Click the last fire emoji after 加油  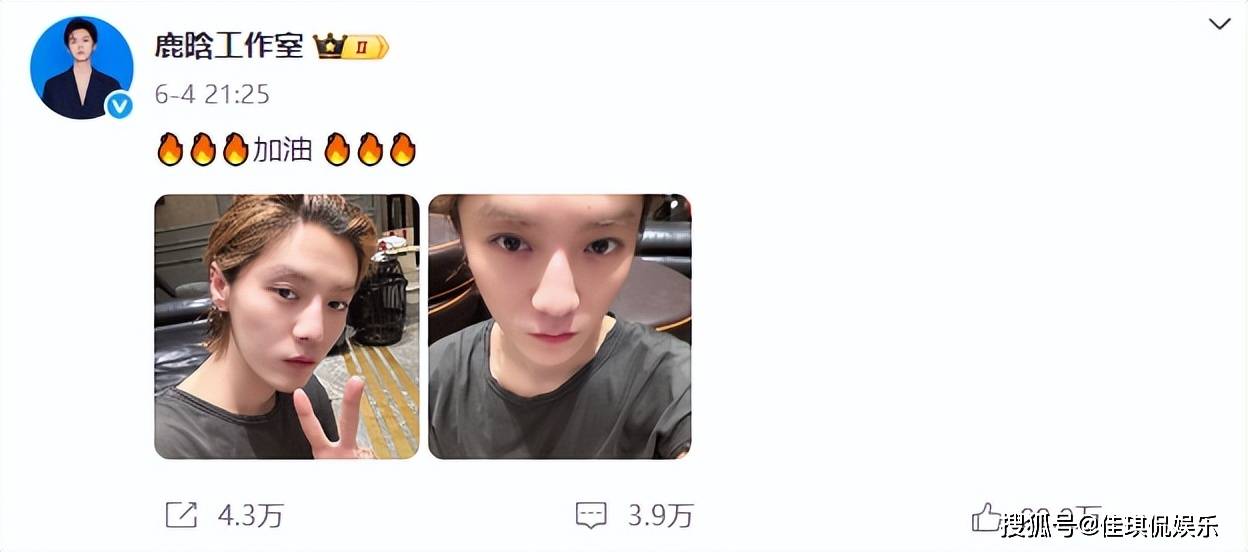click(x=402, y=150)
